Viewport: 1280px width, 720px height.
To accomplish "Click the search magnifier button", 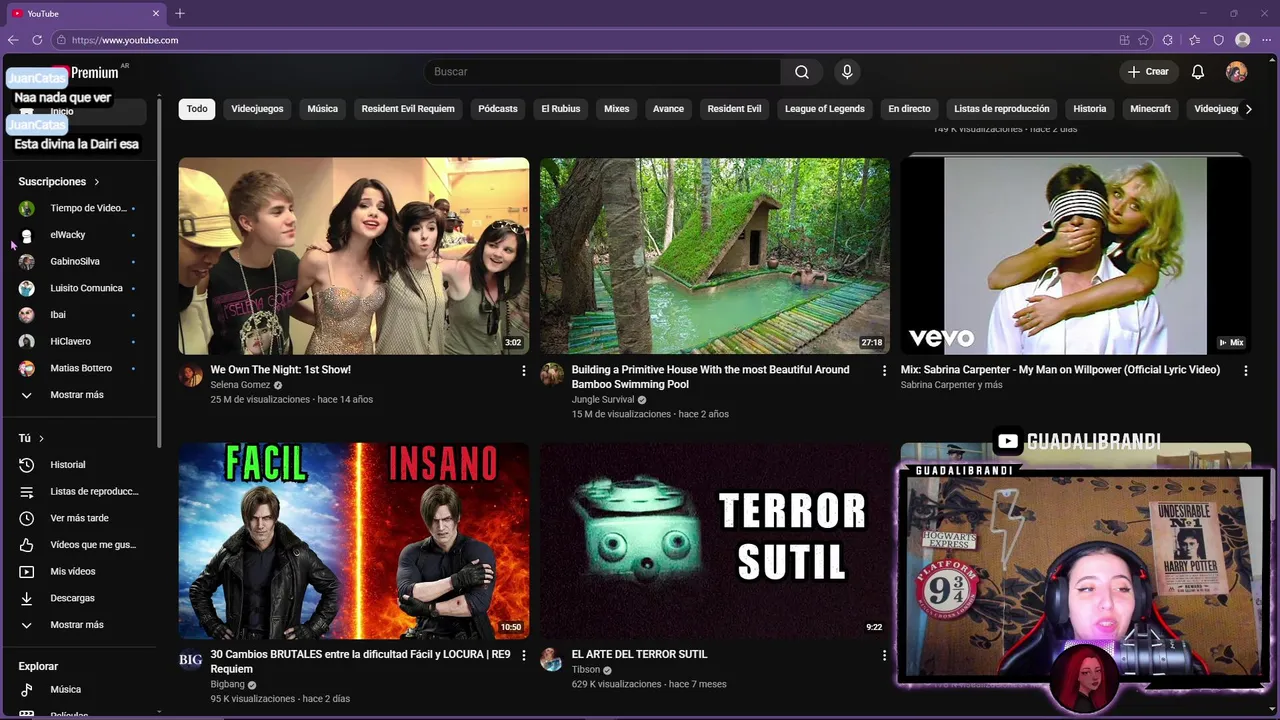I will 802,72.
